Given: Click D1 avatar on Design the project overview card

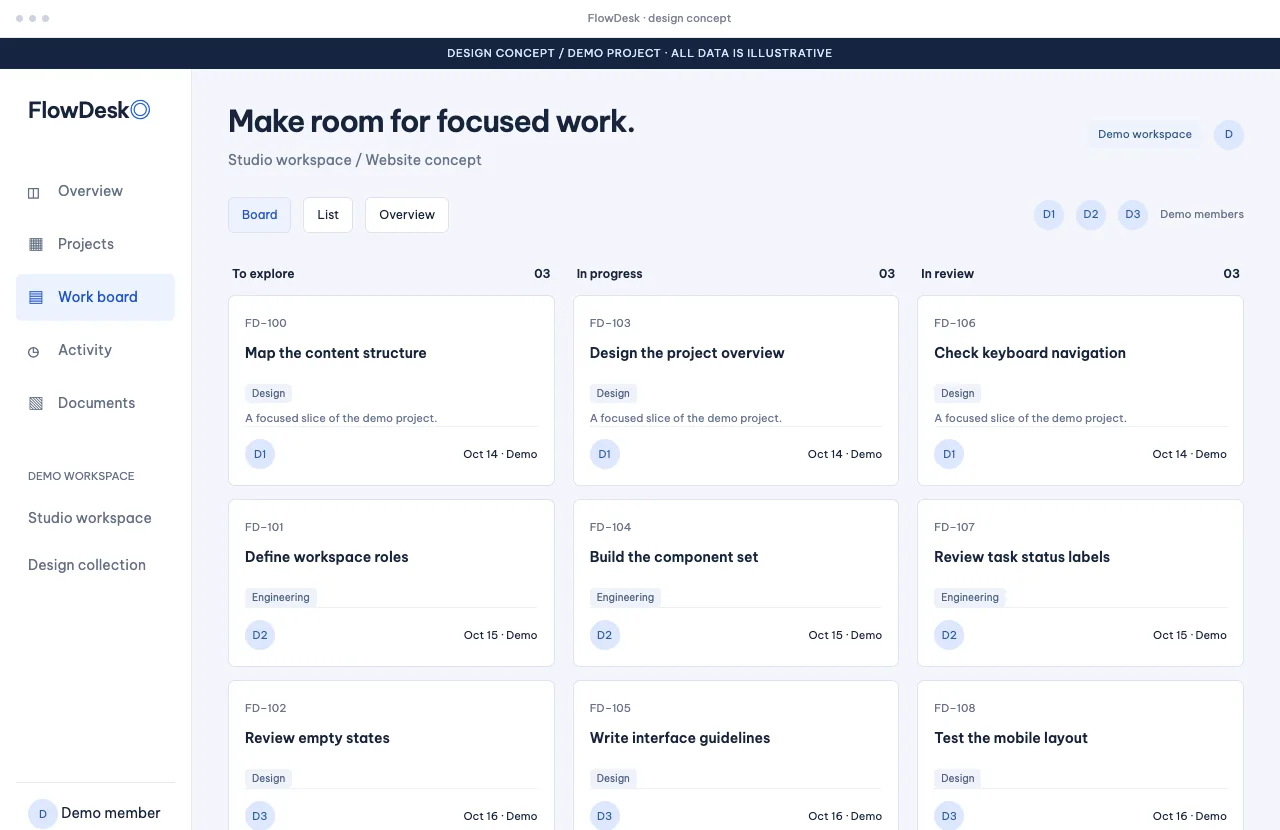Looking at the screenshot, I should [x=605, y=454].
